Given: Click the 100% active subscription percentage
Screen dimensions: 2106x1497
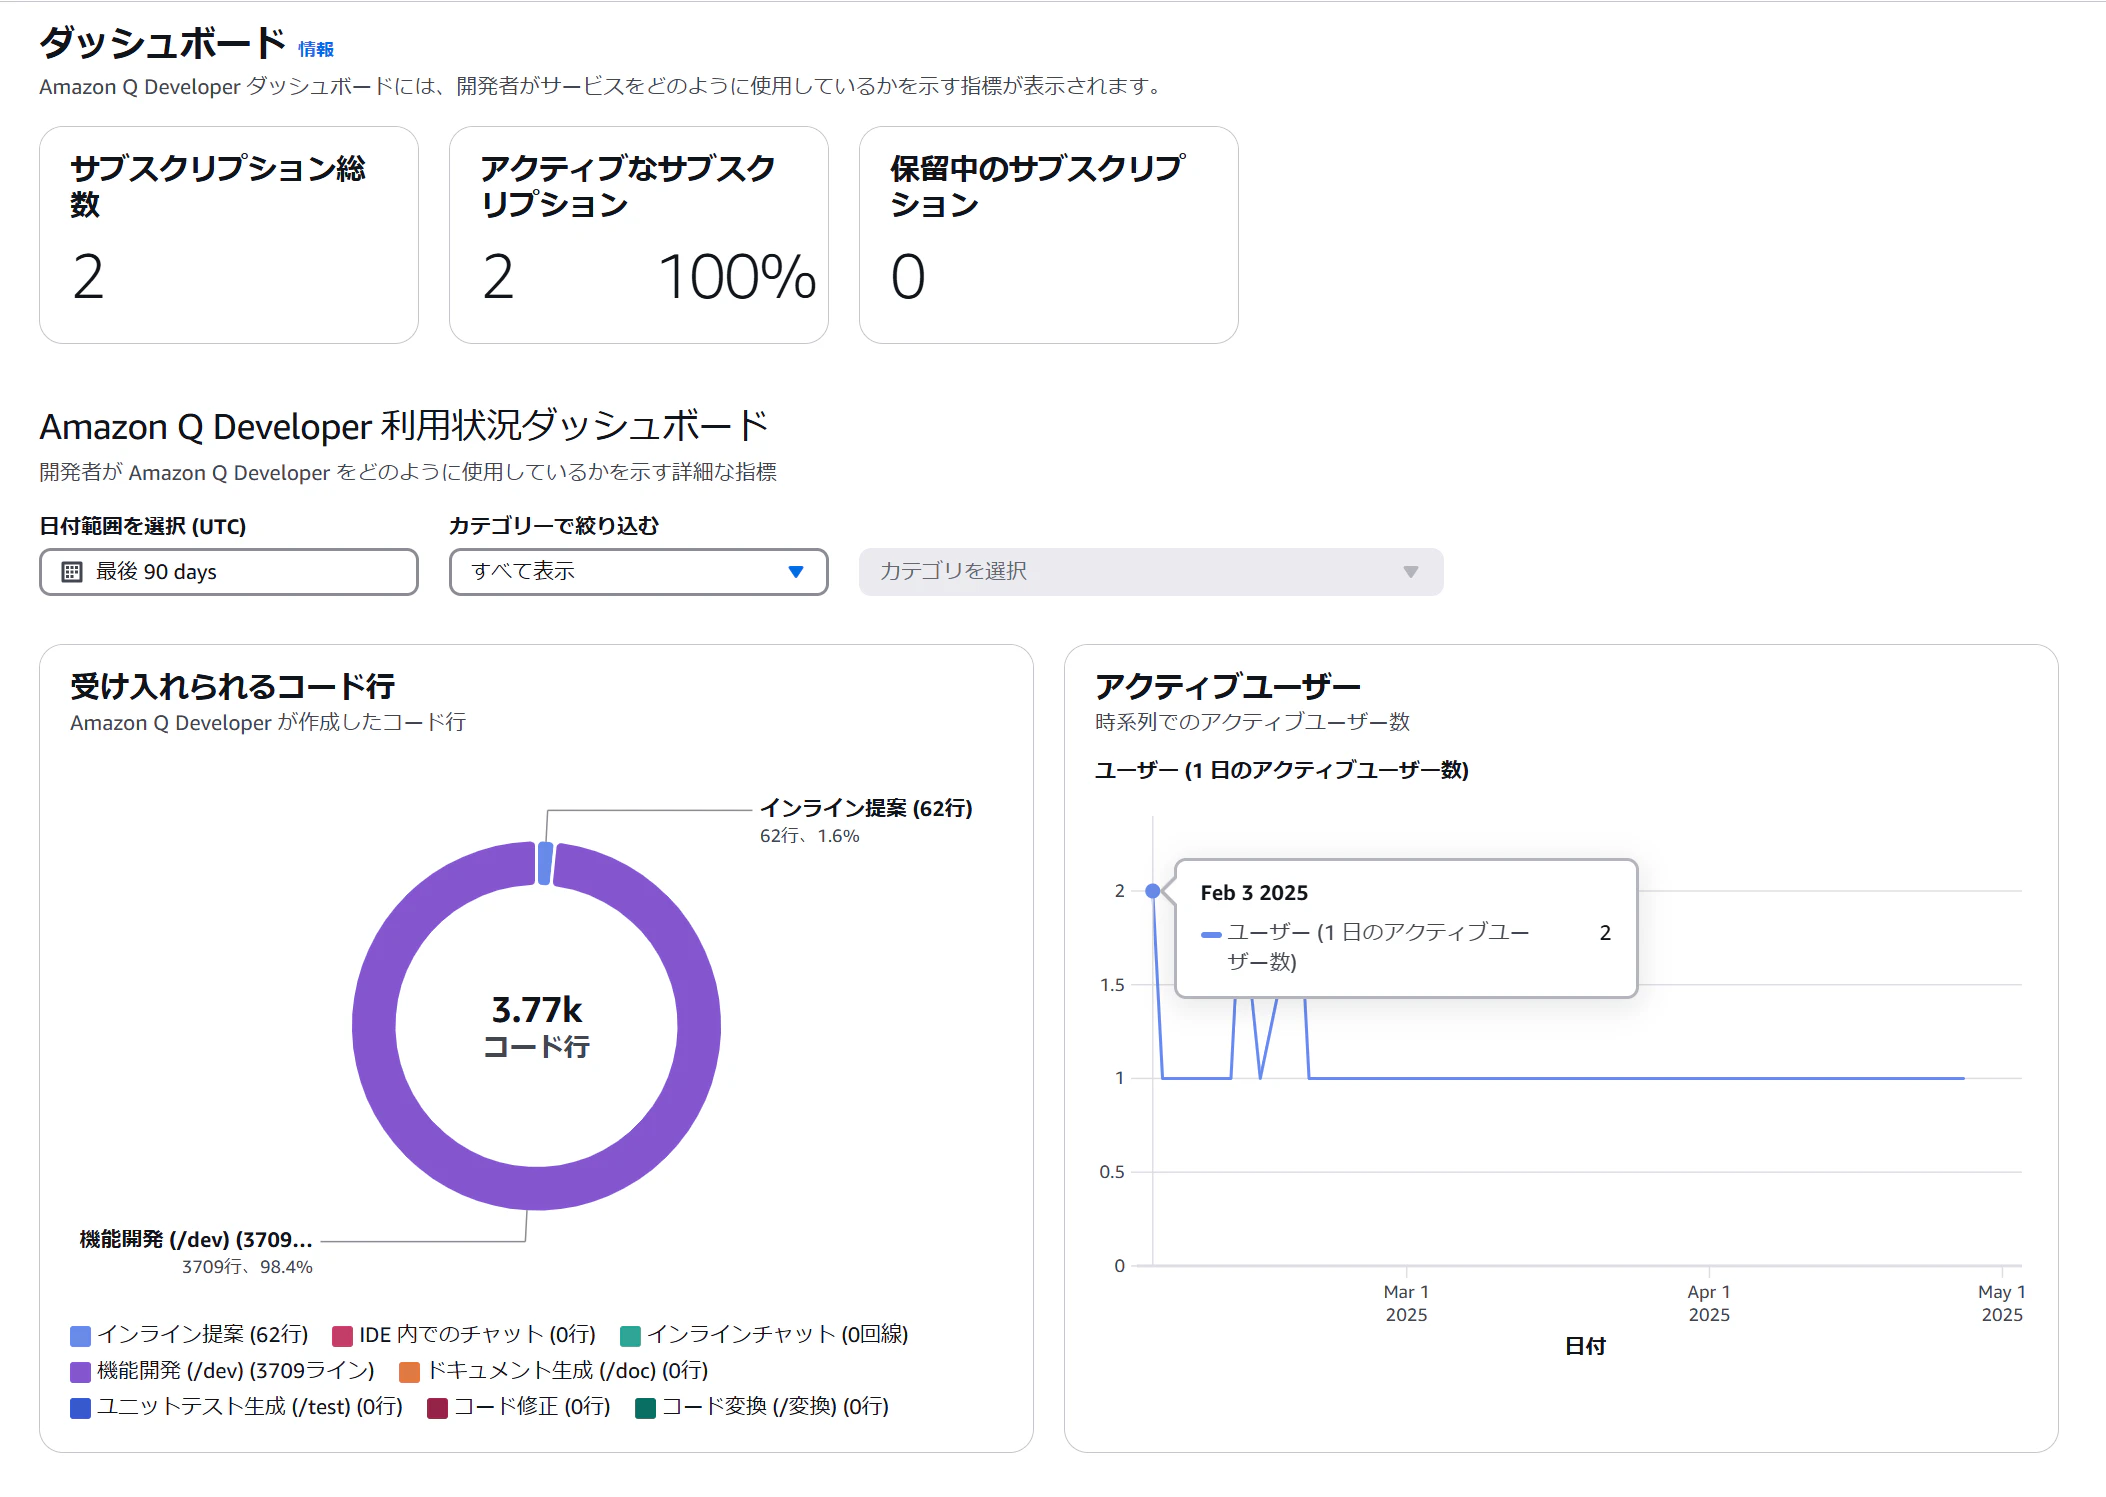Looking at the screenshot, I should pyautogui.click(x=737, y=277).
